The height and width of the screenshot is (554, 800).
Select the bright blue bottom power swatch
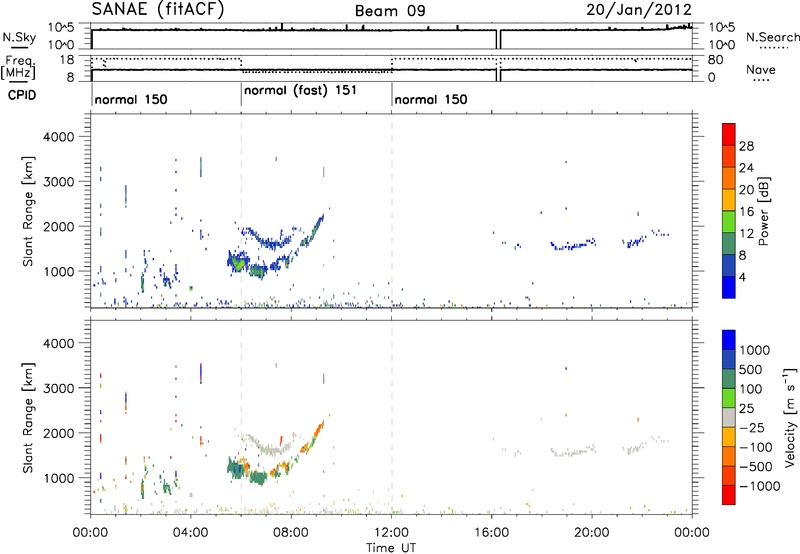tap(729, 287)
